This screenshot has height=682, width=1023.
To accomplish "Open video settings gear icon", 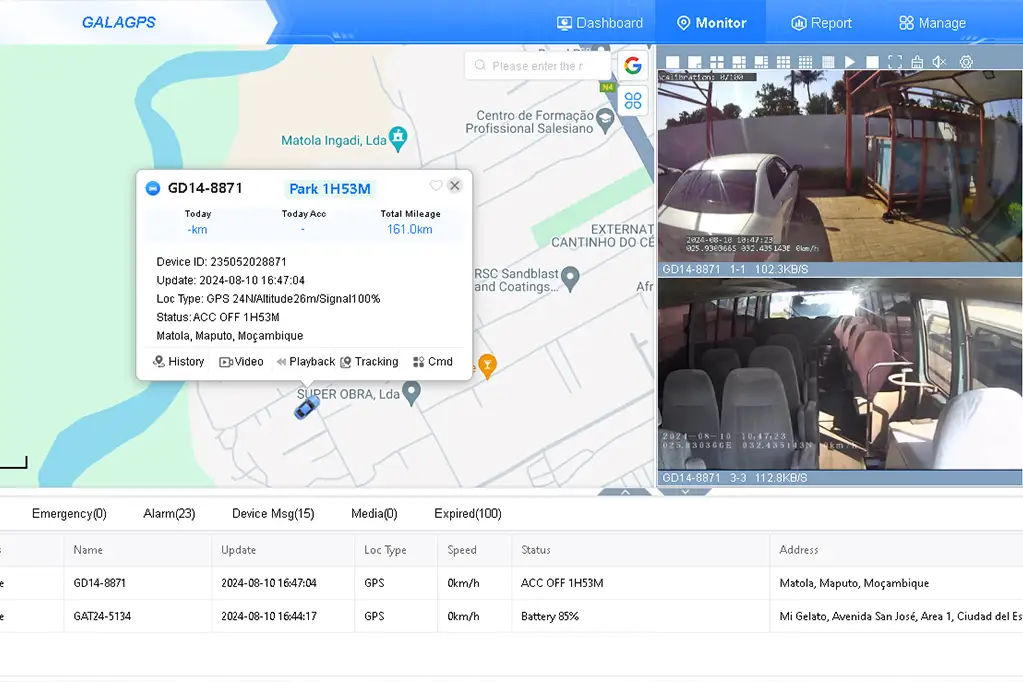I will point(966,62).
